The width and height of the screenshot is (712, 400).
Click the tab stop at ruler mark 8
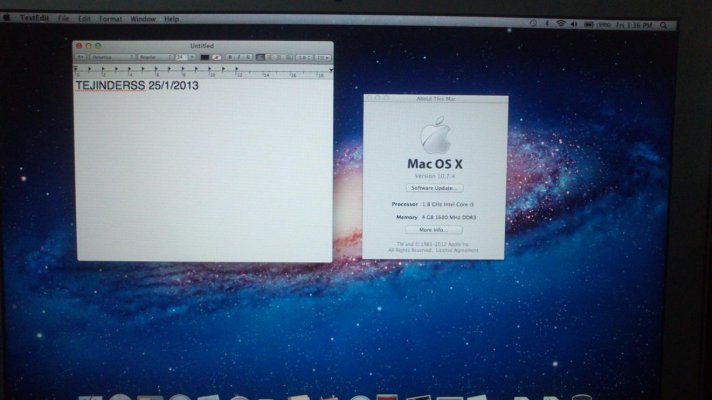coord(183,69)
